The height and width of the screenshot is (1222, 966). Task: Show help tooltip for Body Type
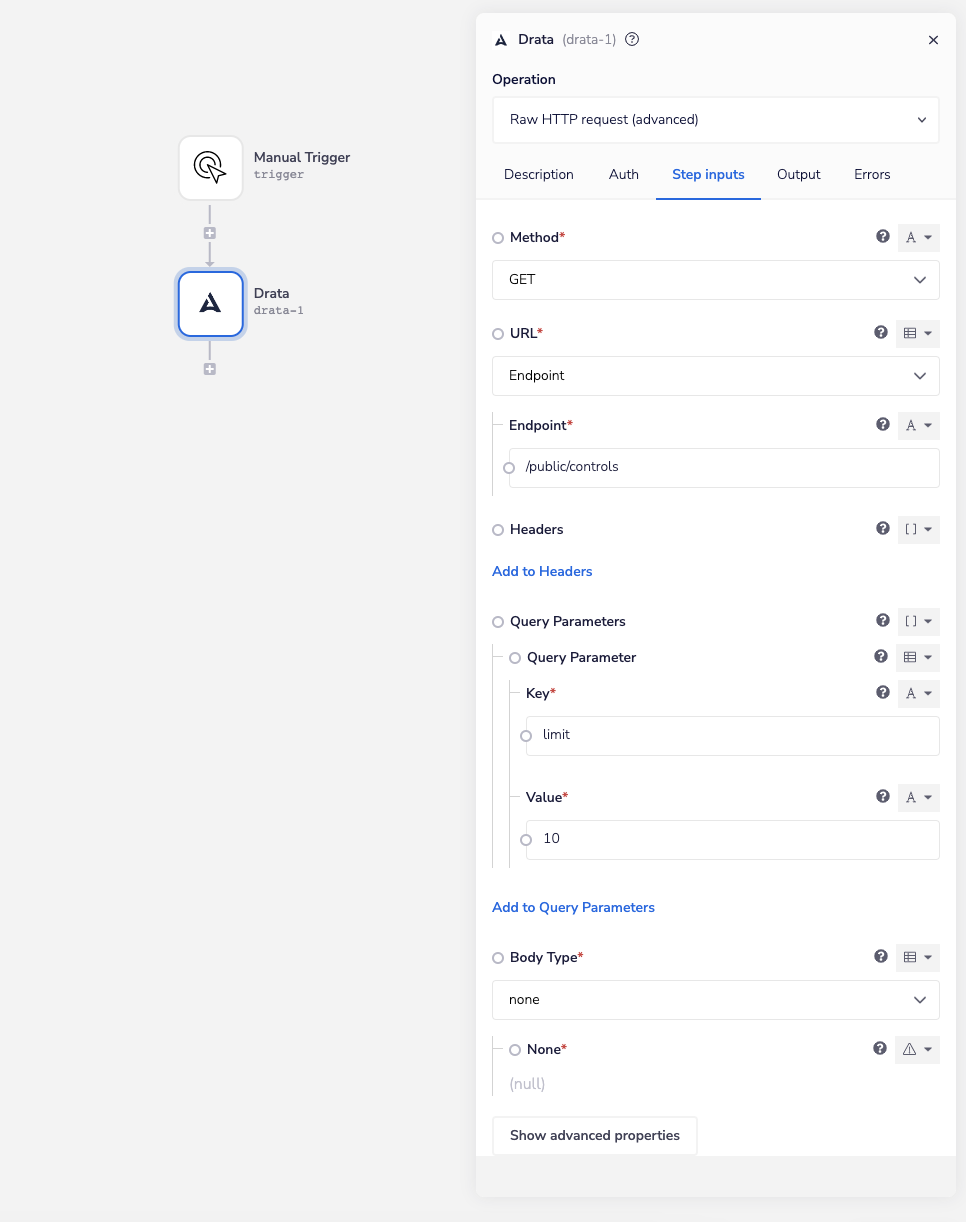[880, 957]
